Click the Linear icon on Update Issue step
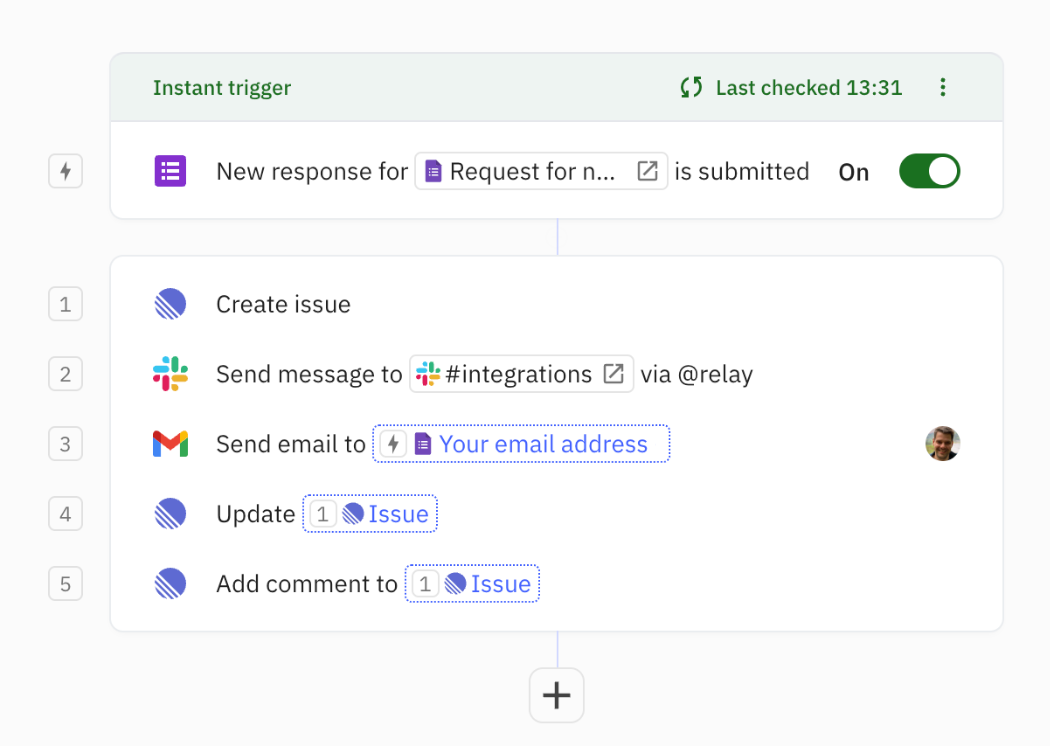Screen dimensions: 1050x746 coord(170,514)
